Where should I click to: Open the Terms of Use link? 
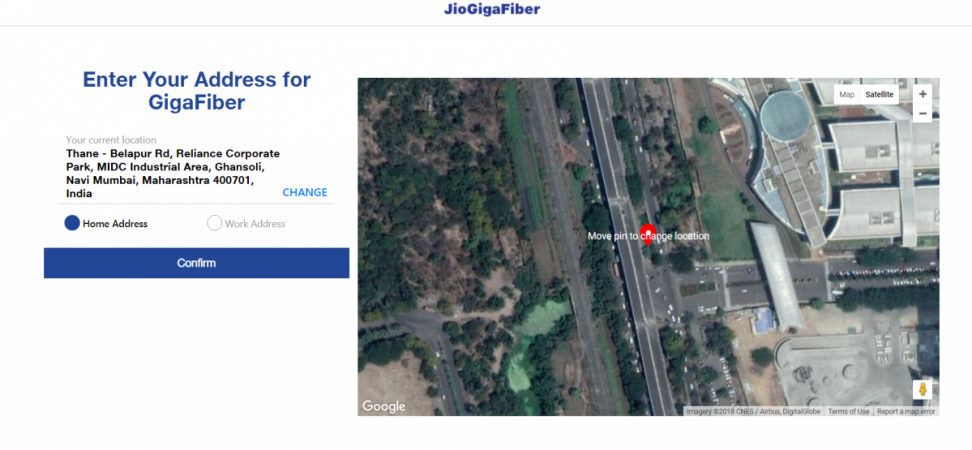pyautogui.click(x=849, y=412)
